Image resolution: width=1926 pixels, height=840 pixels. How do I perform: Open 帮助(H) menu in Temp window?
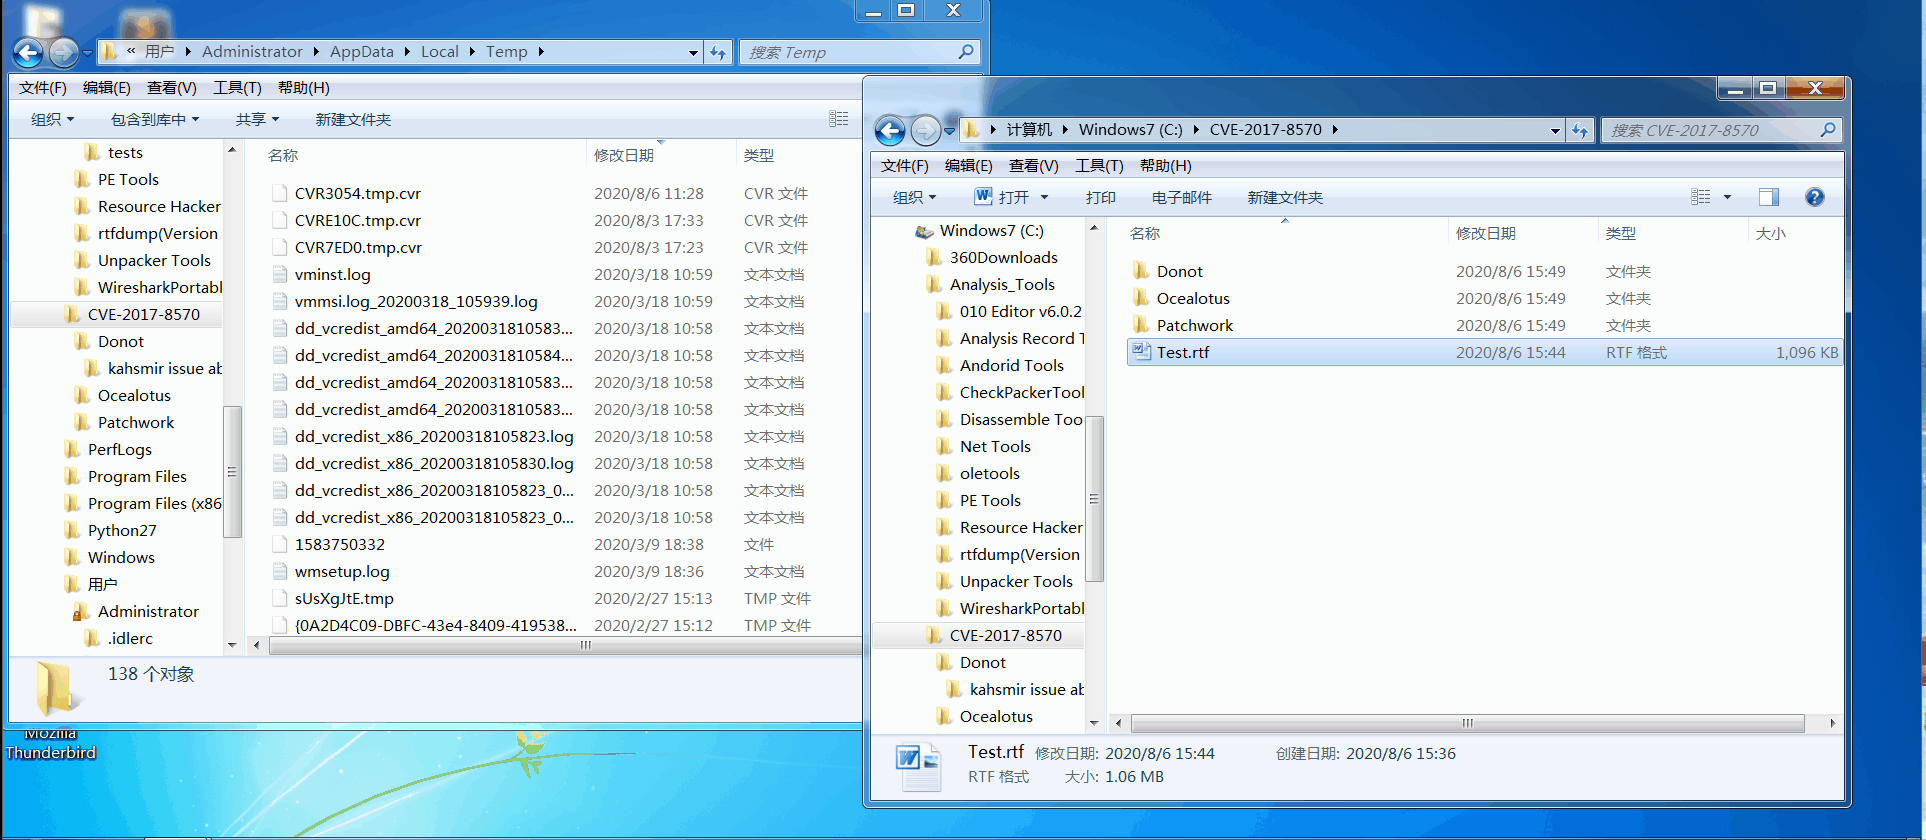pos(304,87)
